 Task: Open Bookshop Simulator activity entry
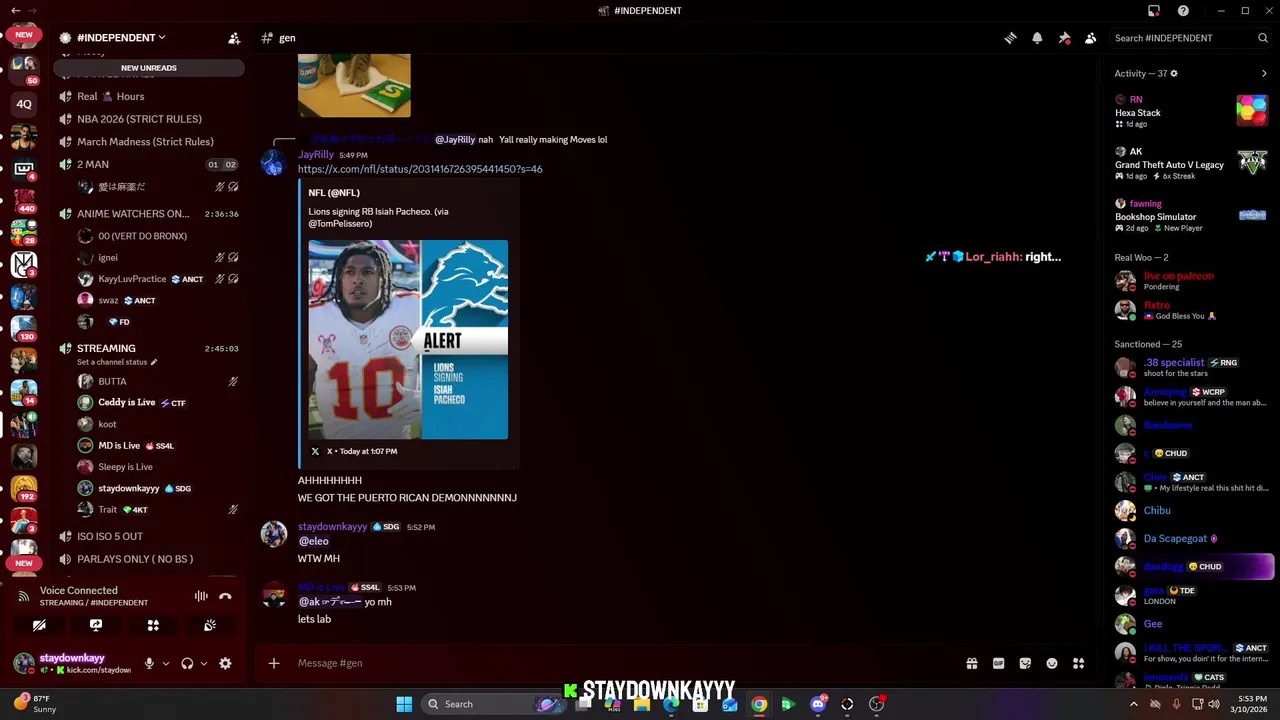click(1191, 215)
